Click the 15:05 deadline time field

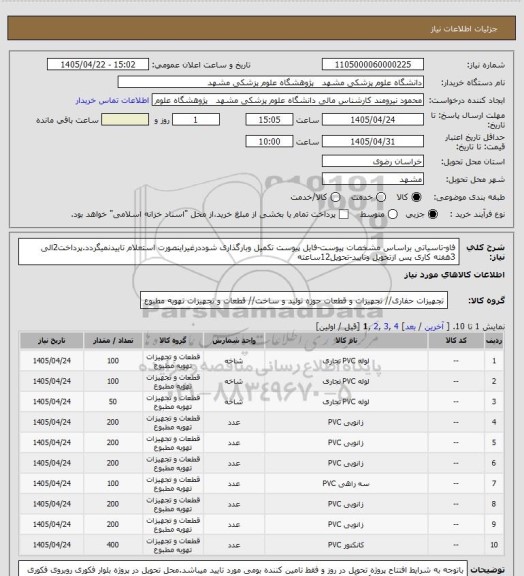click(269, 120)
